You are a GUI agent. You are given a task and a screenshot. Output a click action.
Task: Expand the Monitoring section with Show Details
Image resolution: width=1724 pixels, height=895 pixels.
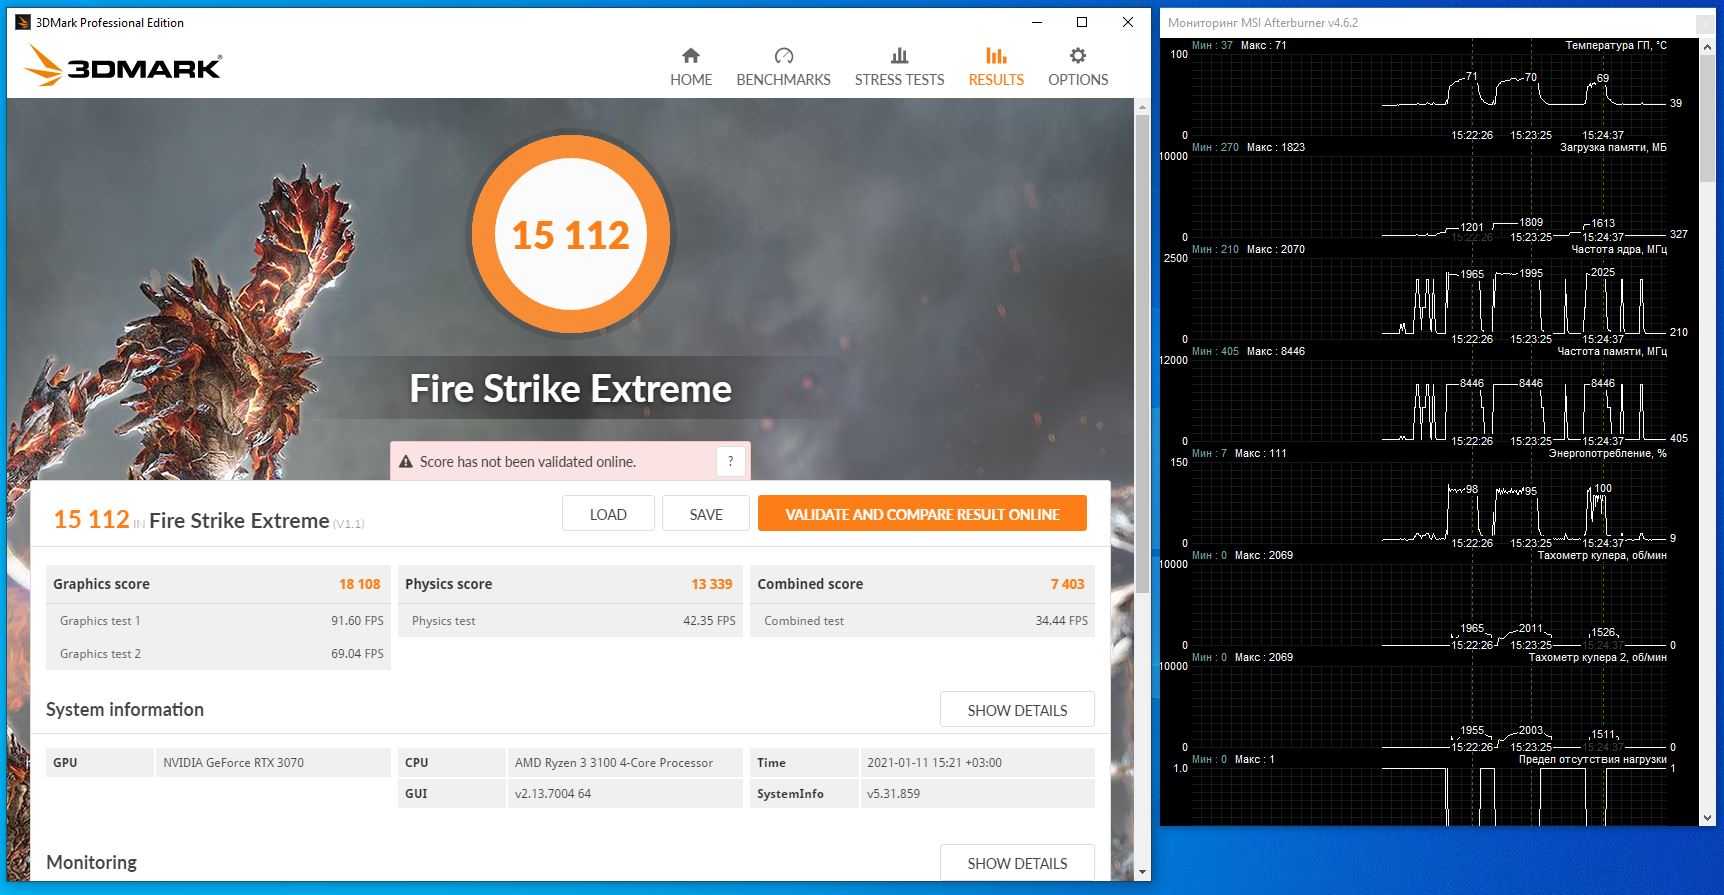pyautogui.click(x=1016, y=863)
